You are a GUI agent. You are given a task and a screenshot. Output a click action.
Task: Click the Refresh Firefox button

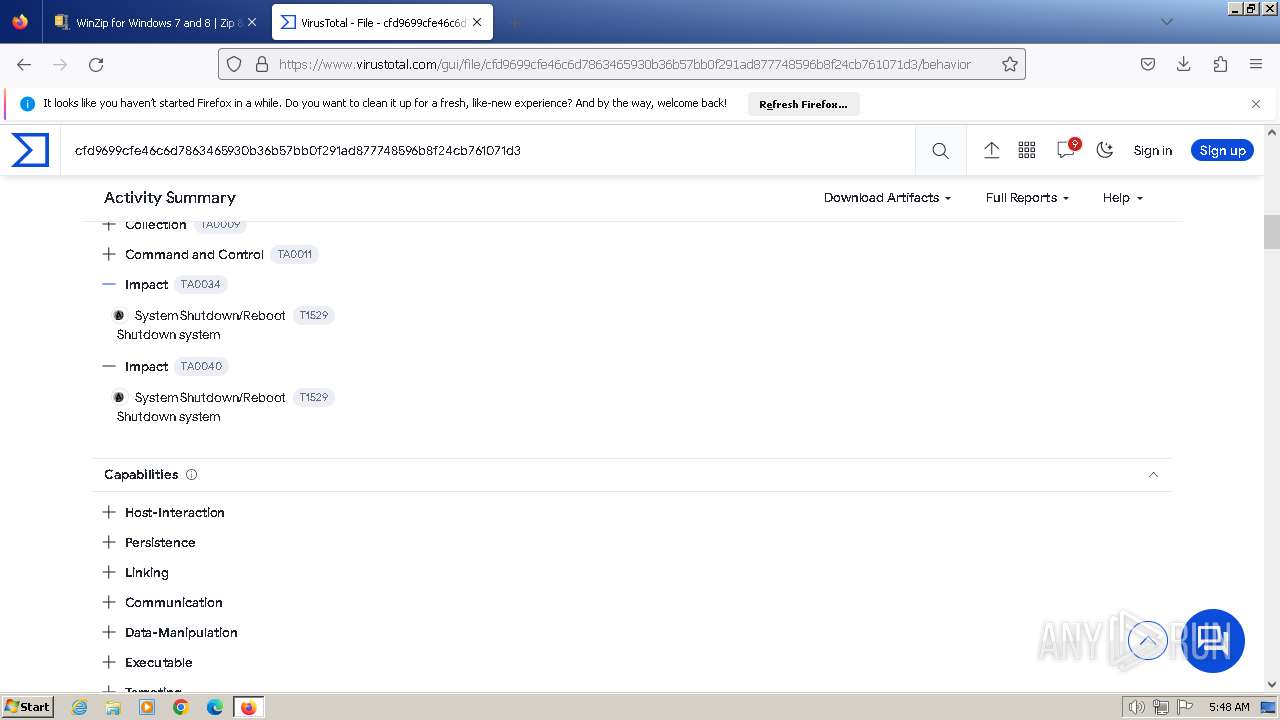tap(803, 104)
